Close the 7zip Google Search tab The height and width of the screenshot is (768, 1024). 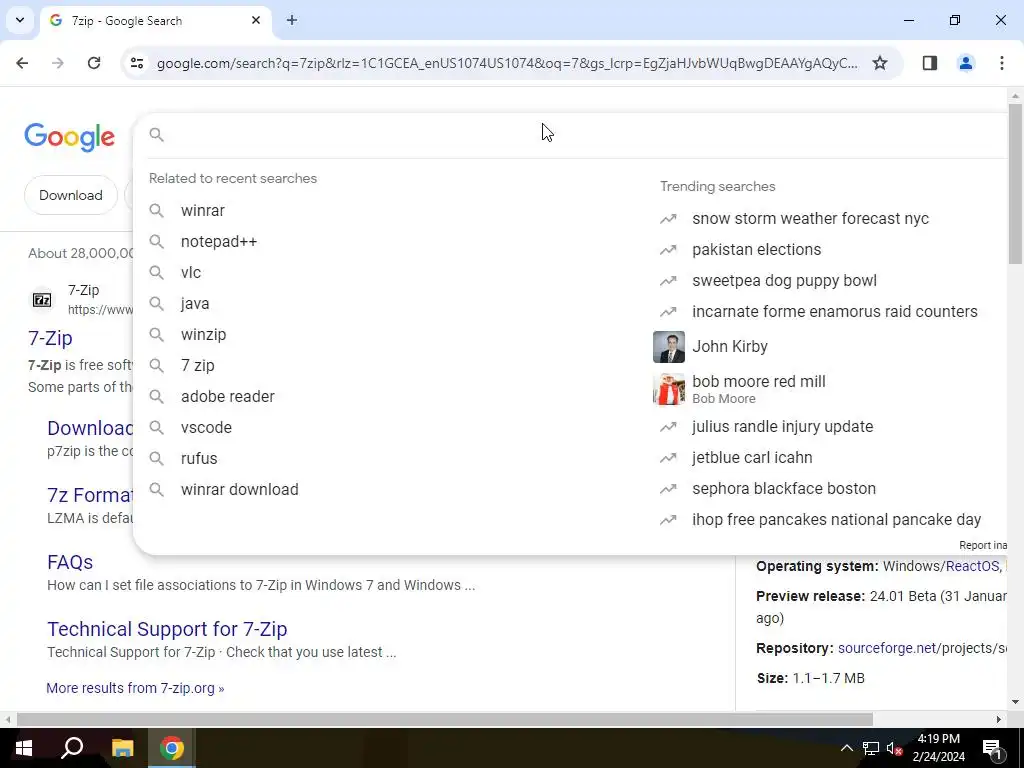tap(256, 20)
